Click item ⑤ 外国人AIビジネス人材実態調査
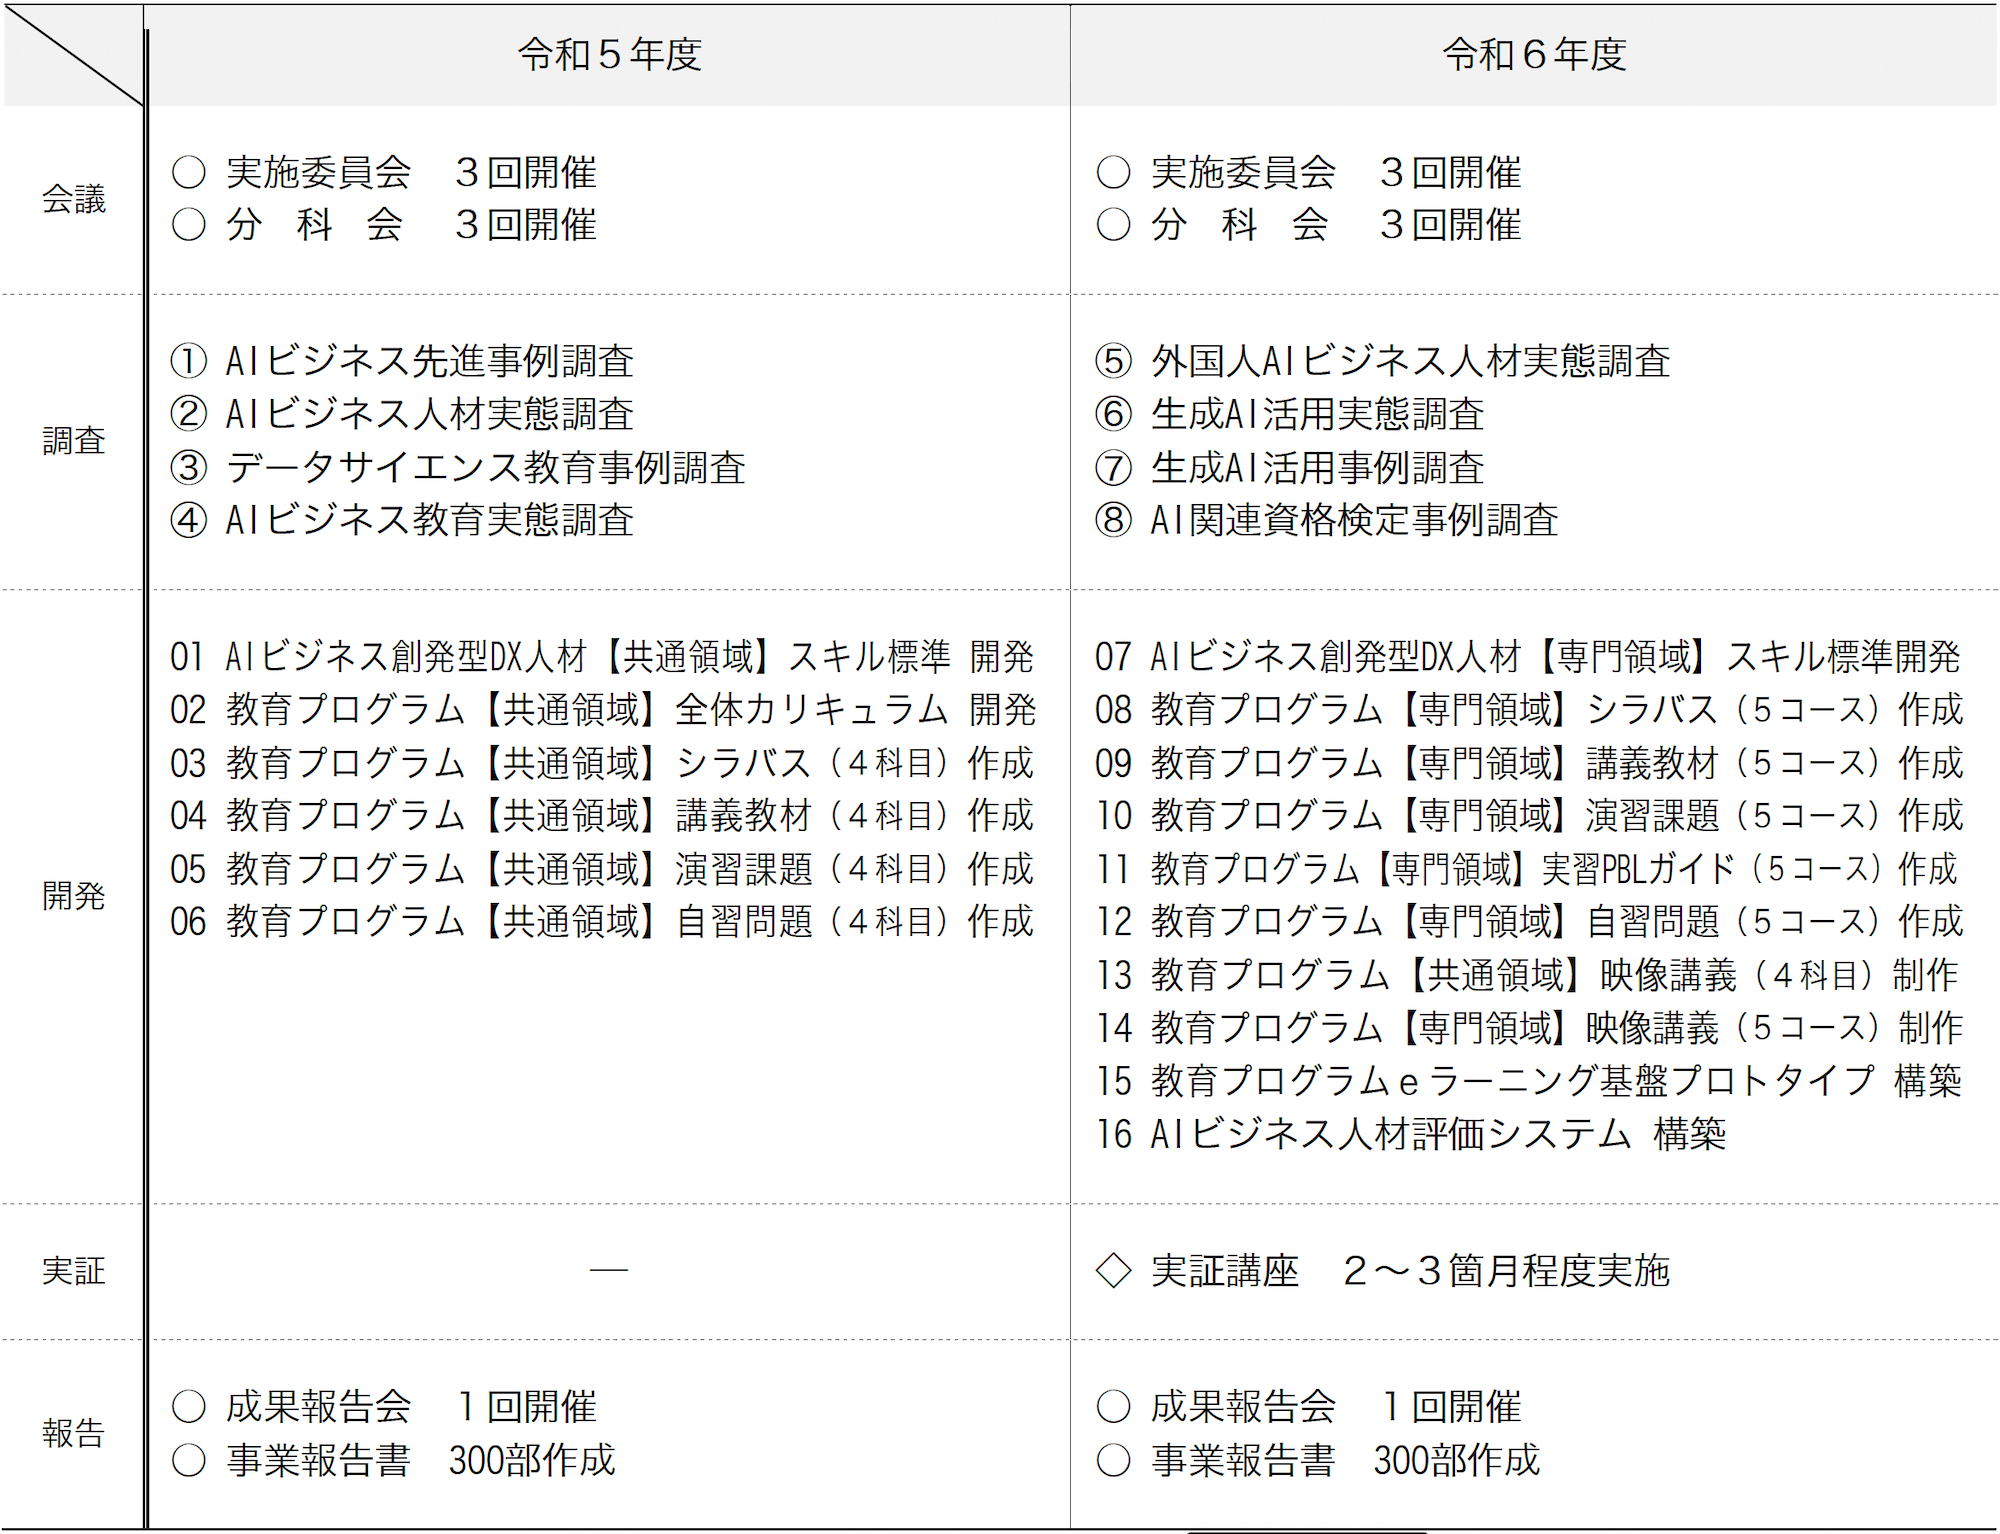The height and width of the screenshot is (1534, 2000). (x=1383, y=361)
